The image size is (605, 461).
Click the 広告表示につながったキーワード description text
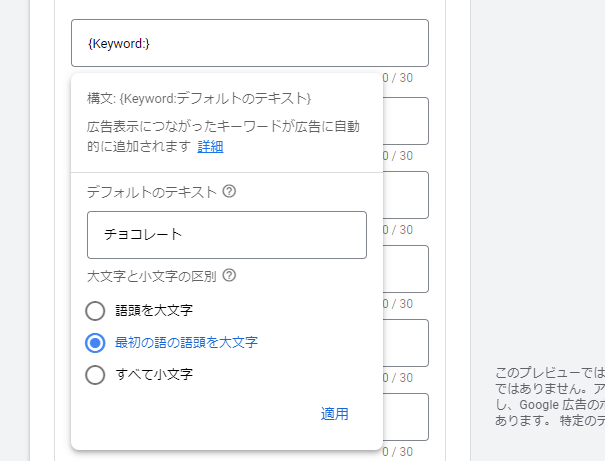223,137
